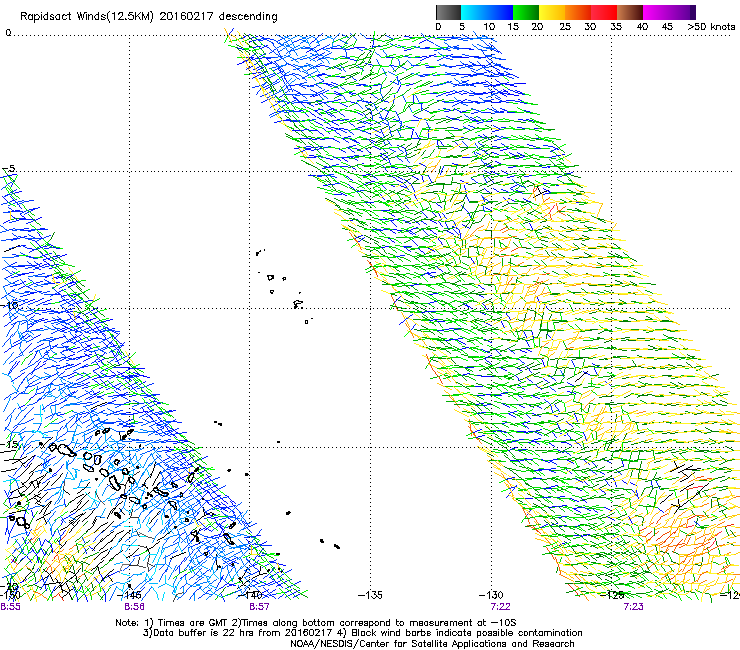
Task: Click the purple '7:23' pass time label
Action: [x=633, y=607]
